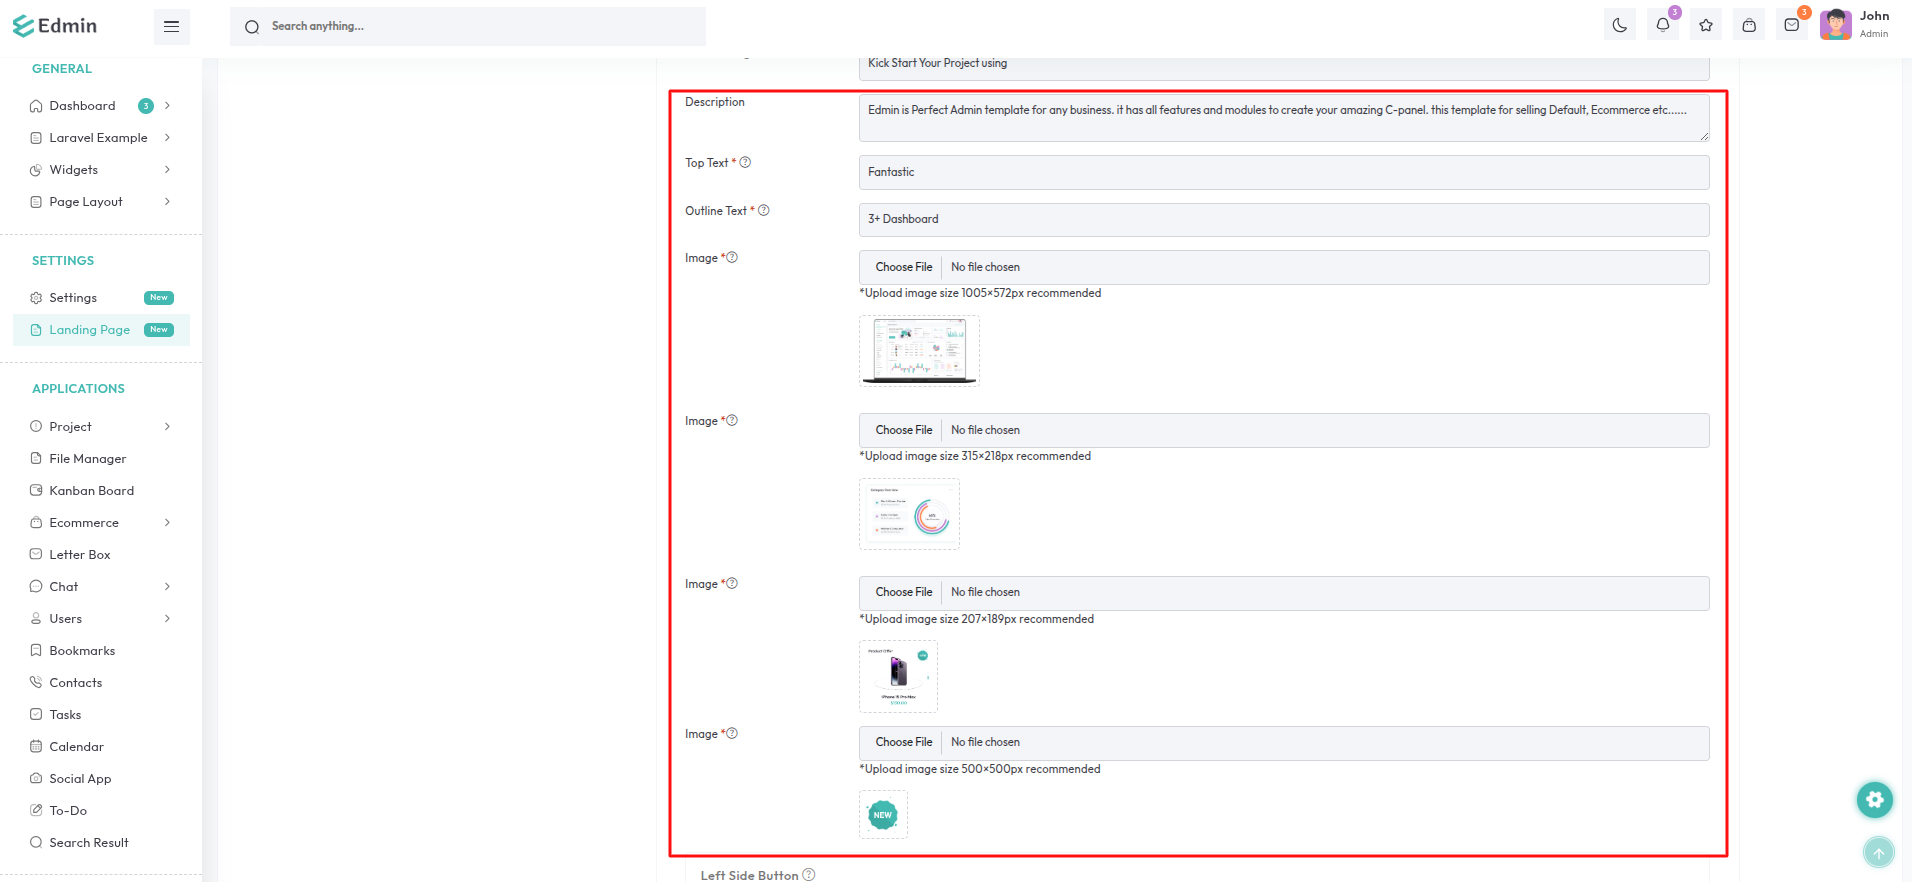Click the scroll-to-top arrow button
1912x882 pixels.
1878,852
